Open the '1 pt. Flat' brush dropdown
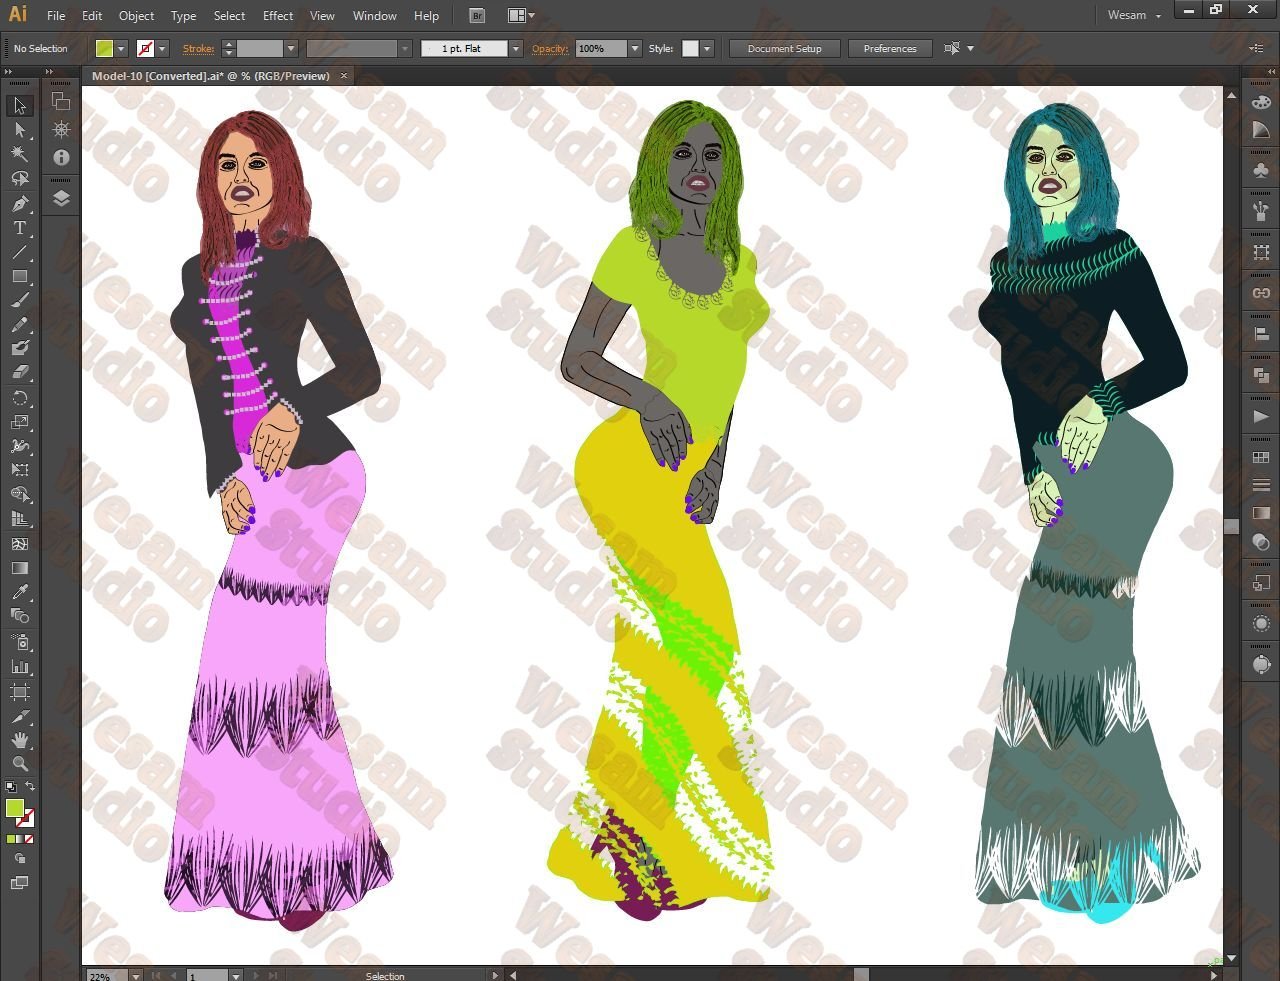Viewport: 1280px width, 981px height. pos(516,48)
